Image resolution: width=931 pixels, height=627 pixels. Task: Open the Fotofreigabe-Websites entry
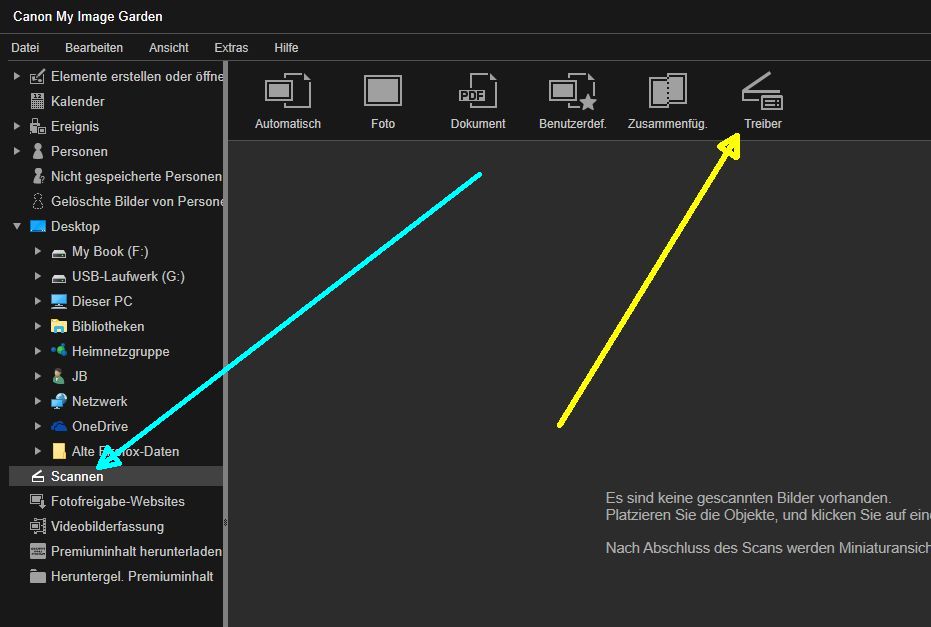[118, 501]
